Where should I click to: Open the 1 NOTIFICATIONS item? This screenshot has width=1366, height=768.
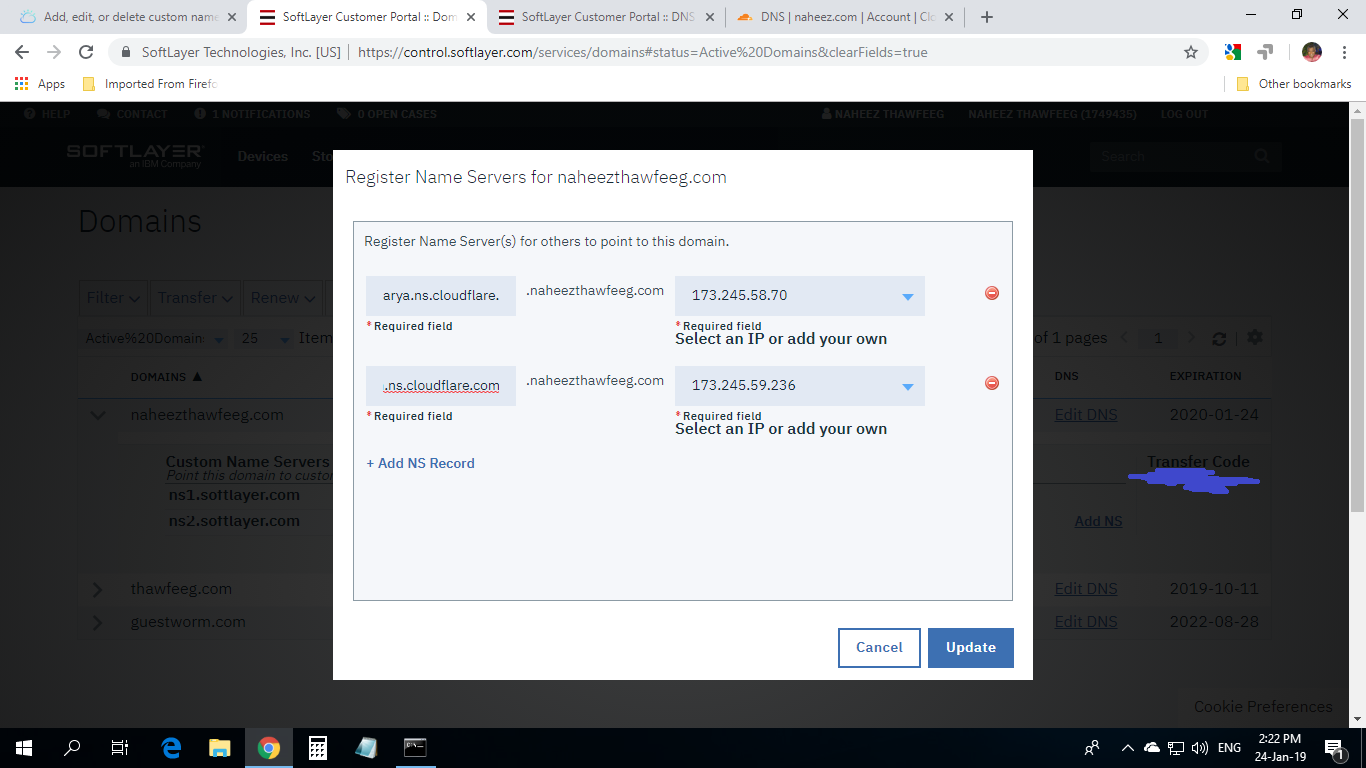click(253, 114)
